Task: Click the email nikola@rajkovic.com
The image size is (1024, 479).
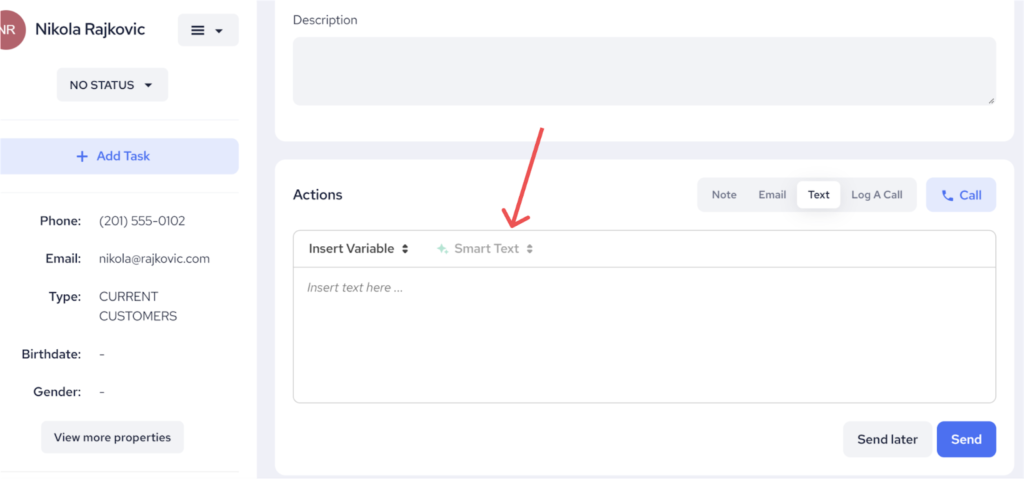Action: click(154, 258)
